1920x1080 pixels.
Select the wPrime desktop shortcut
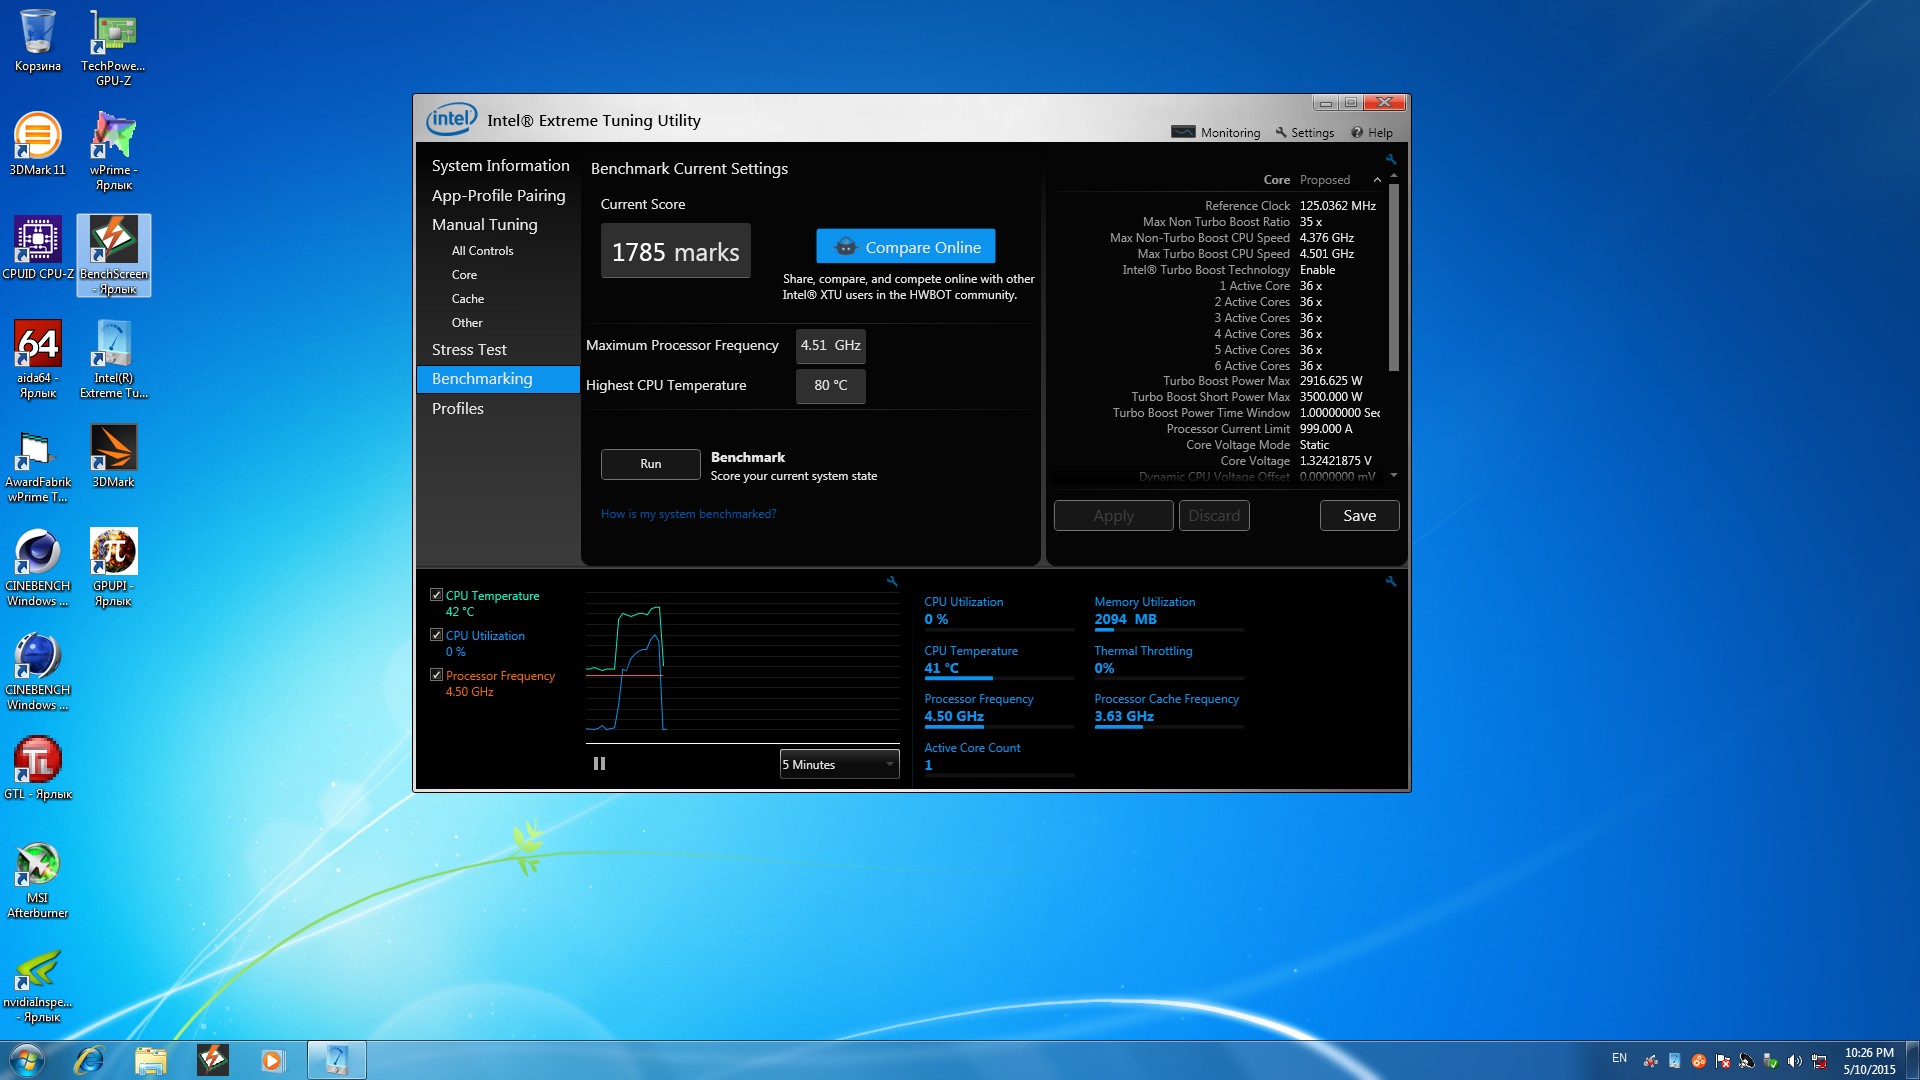[x=113, y=151]
